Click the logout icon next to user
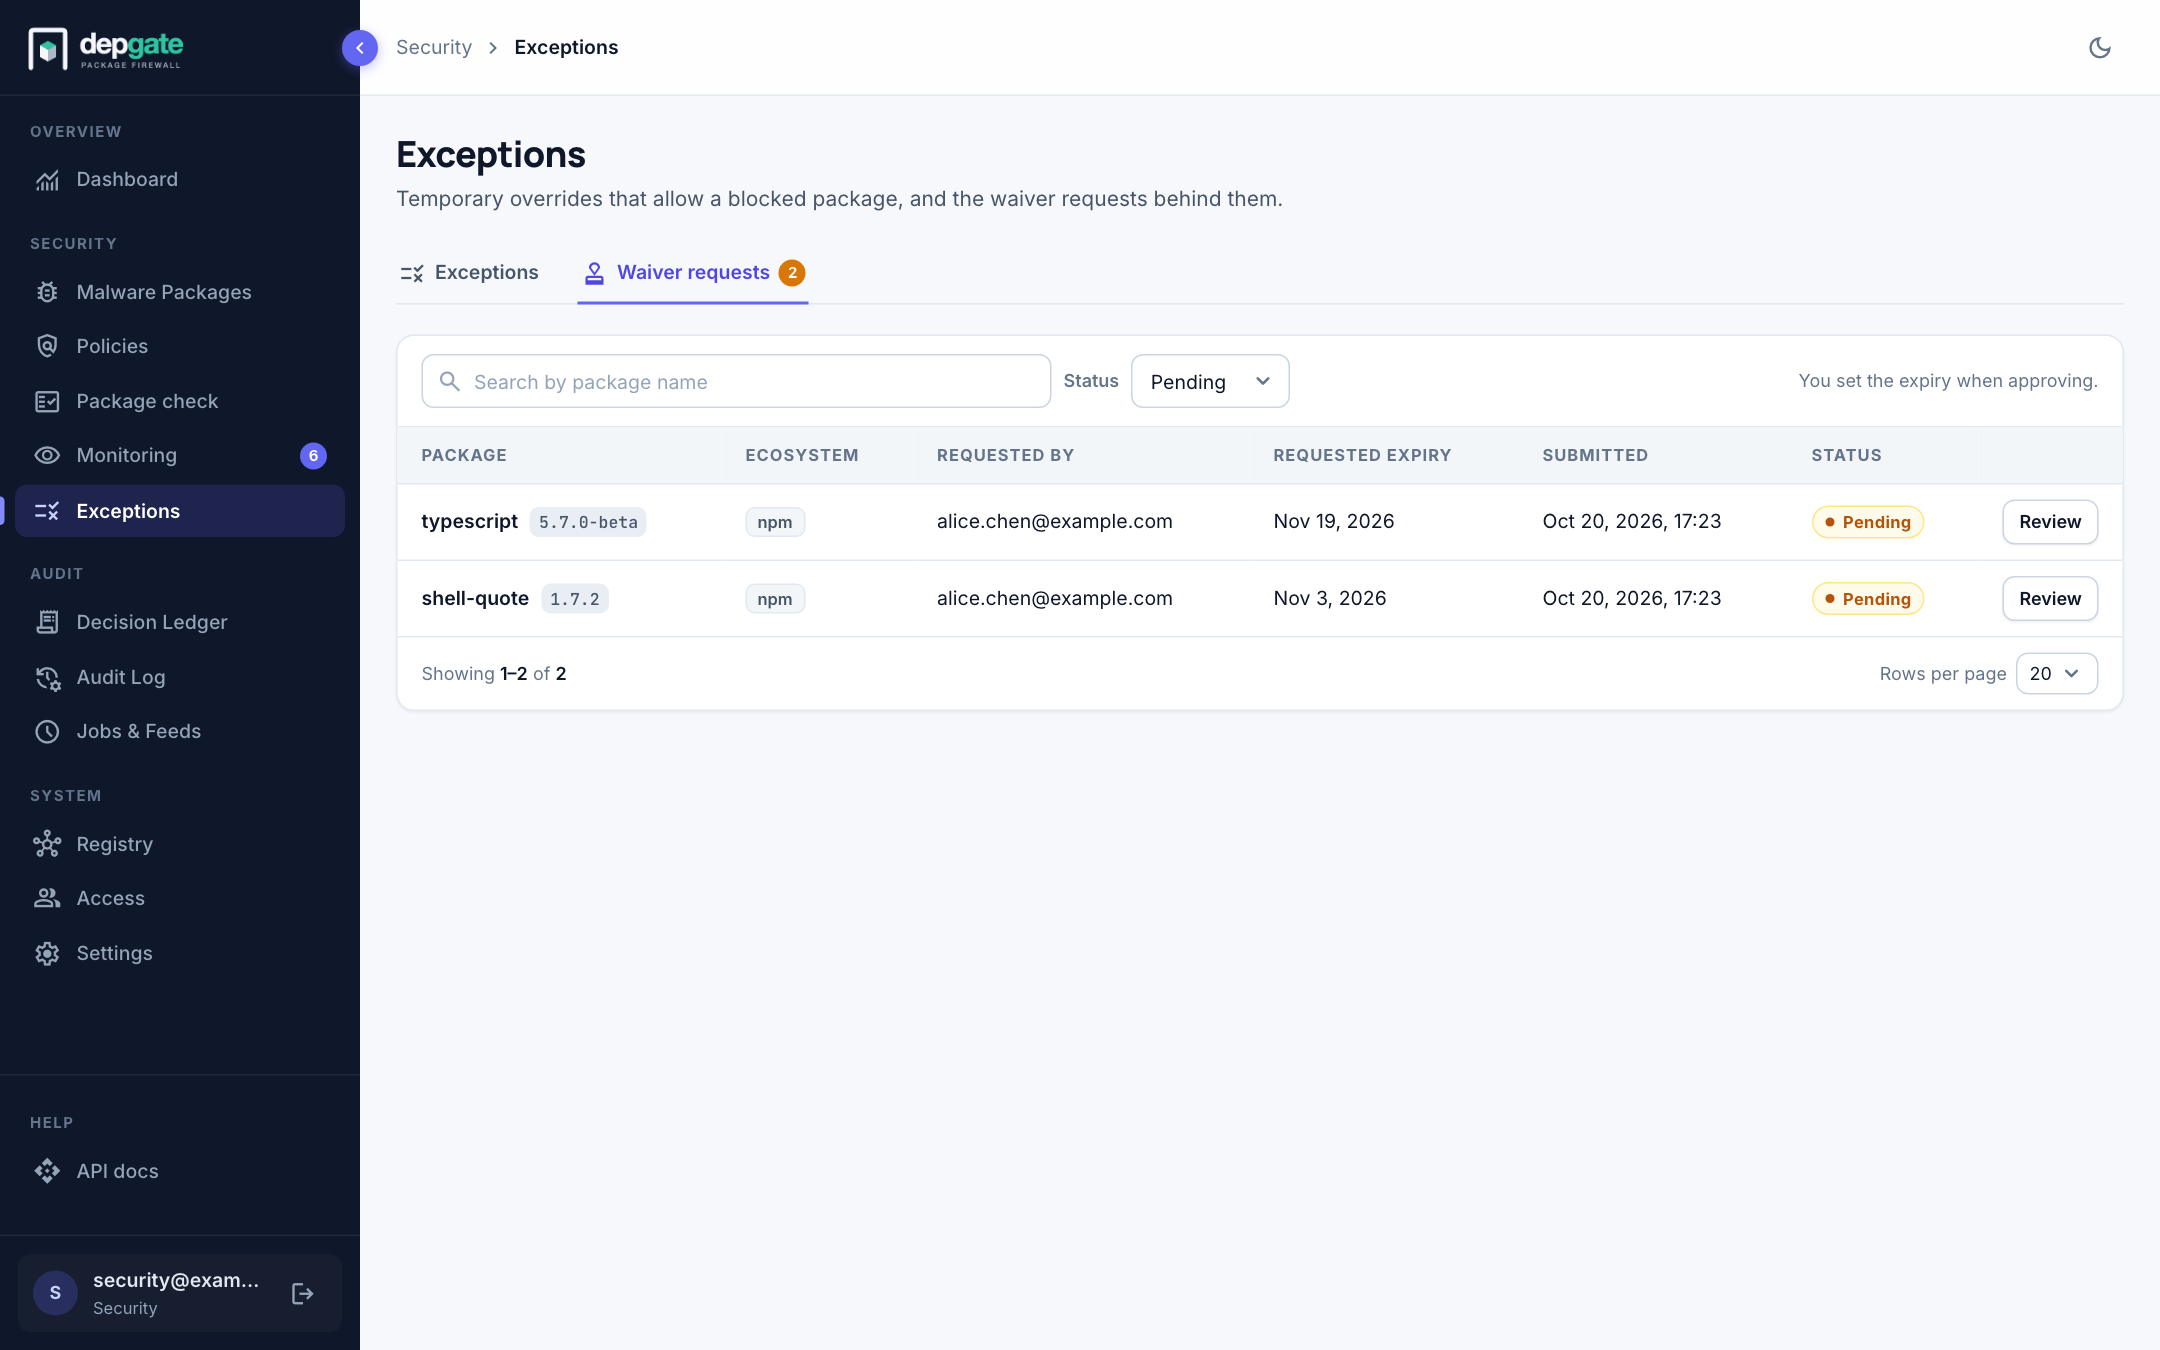Viewport: 2160px width, 1350px height. 303,1294
